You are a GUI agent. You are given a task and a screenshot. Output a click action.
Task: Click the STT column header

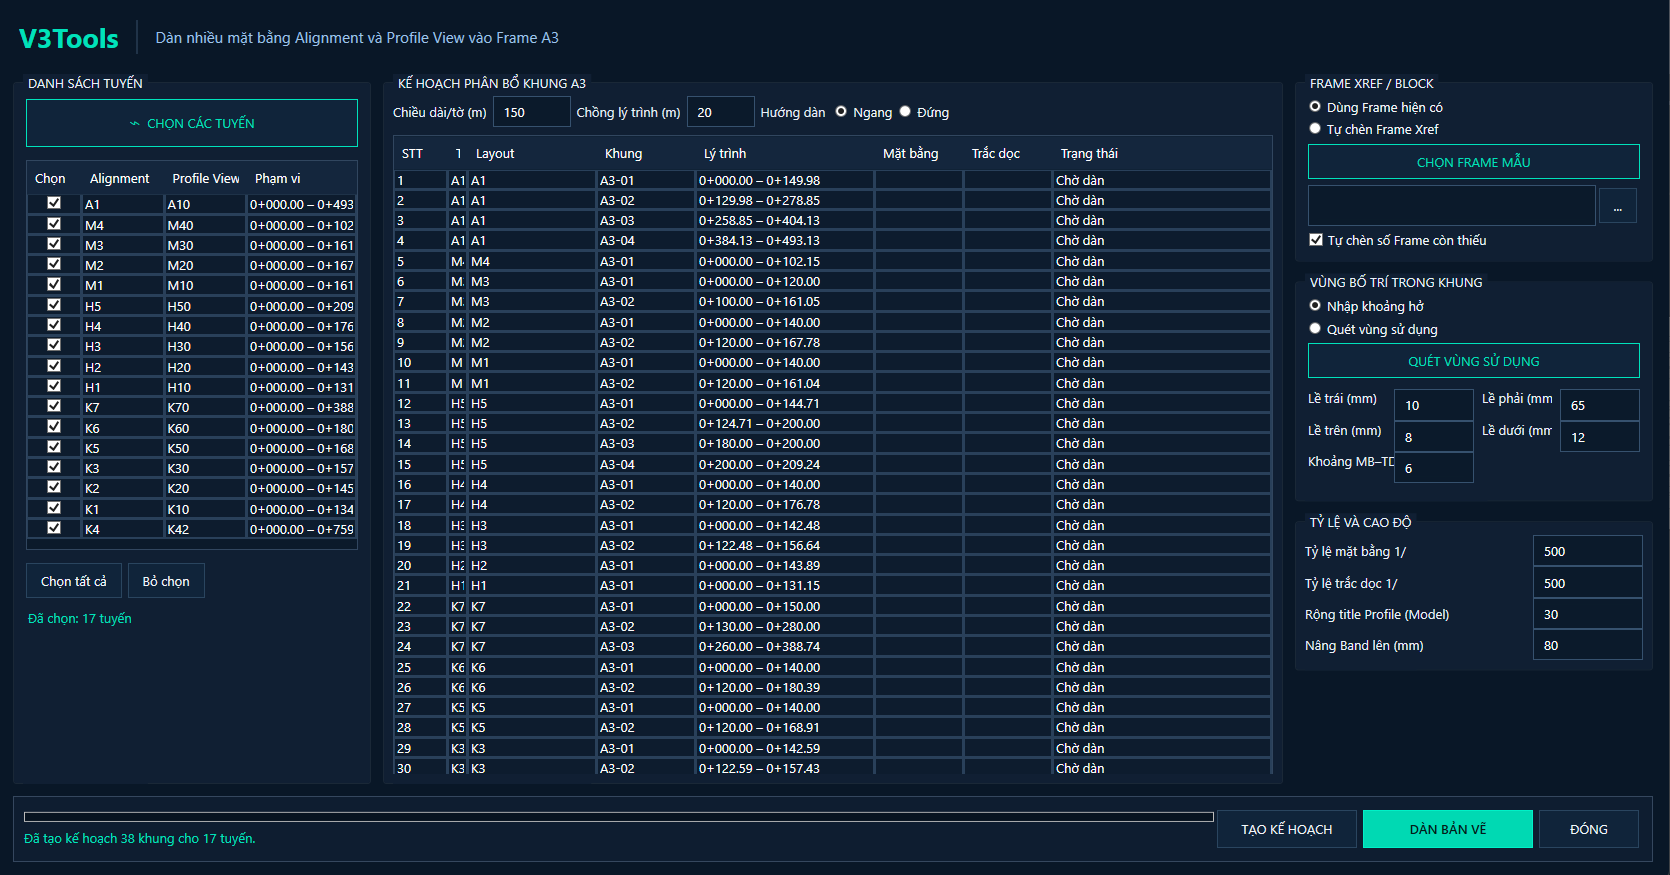tap(412, 153)
